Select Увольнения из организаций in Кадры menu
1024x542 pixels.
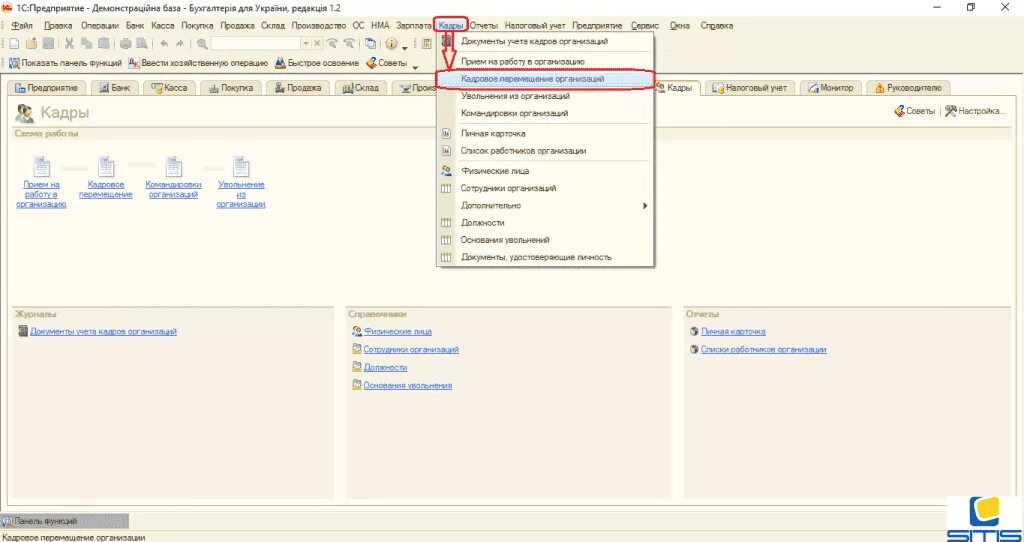tap(545, 96)
